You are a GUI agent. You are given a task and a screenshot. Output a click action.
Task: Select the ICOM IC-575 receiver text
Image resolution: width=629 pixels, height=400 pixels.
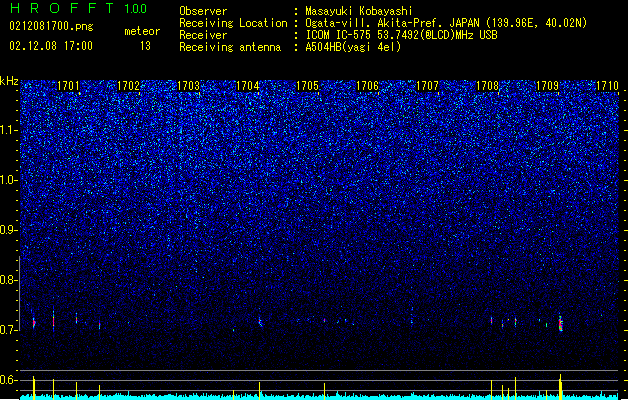(401, 35)
